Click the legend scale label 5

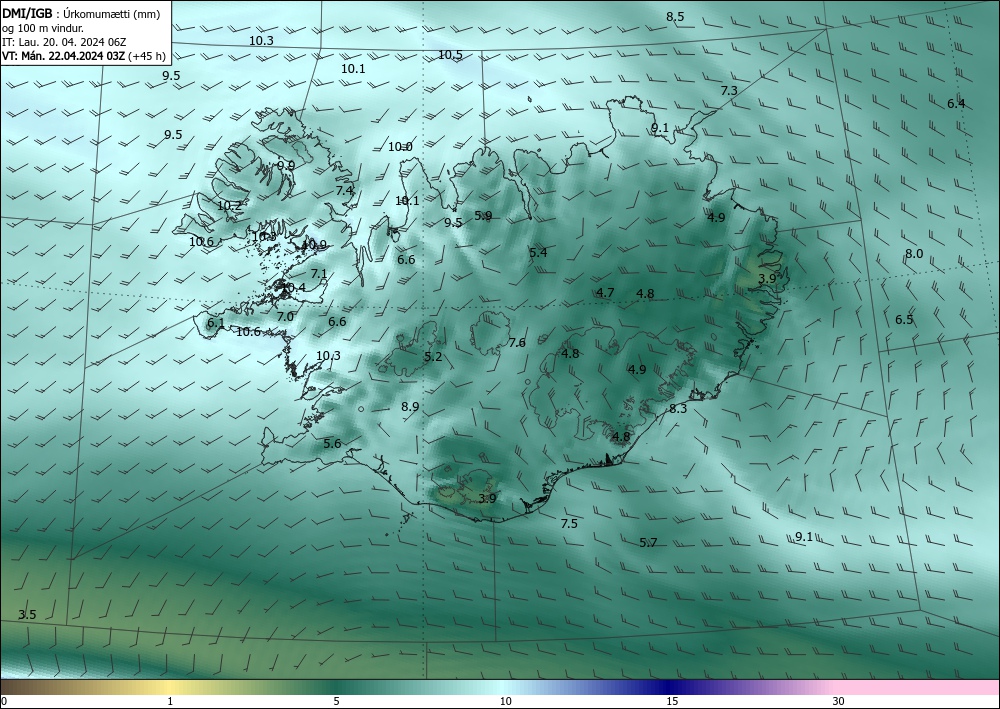pos(336,702)
